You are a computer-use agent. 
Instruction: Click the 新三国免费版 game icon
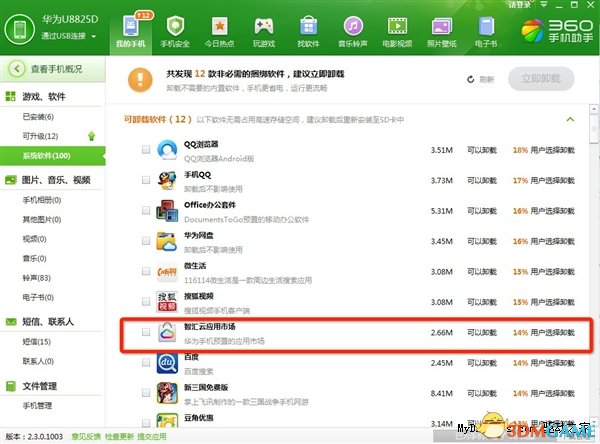click(167, 393)
